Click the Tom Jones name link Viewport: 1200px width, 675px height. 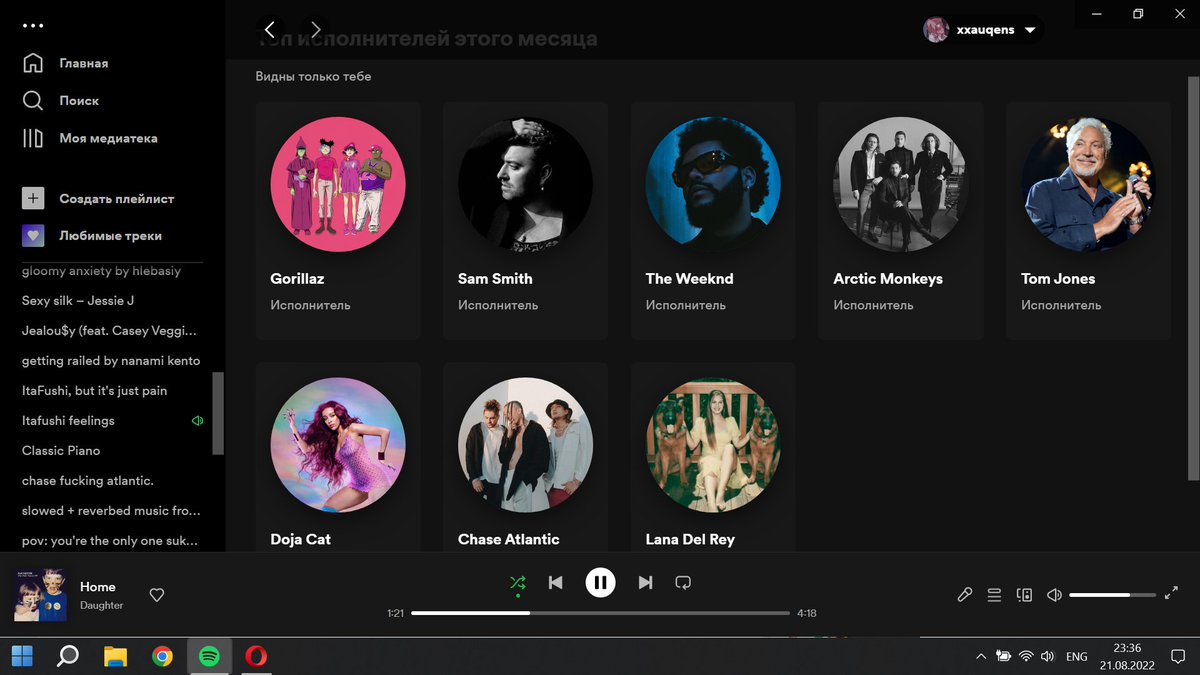click(1058, 279)
